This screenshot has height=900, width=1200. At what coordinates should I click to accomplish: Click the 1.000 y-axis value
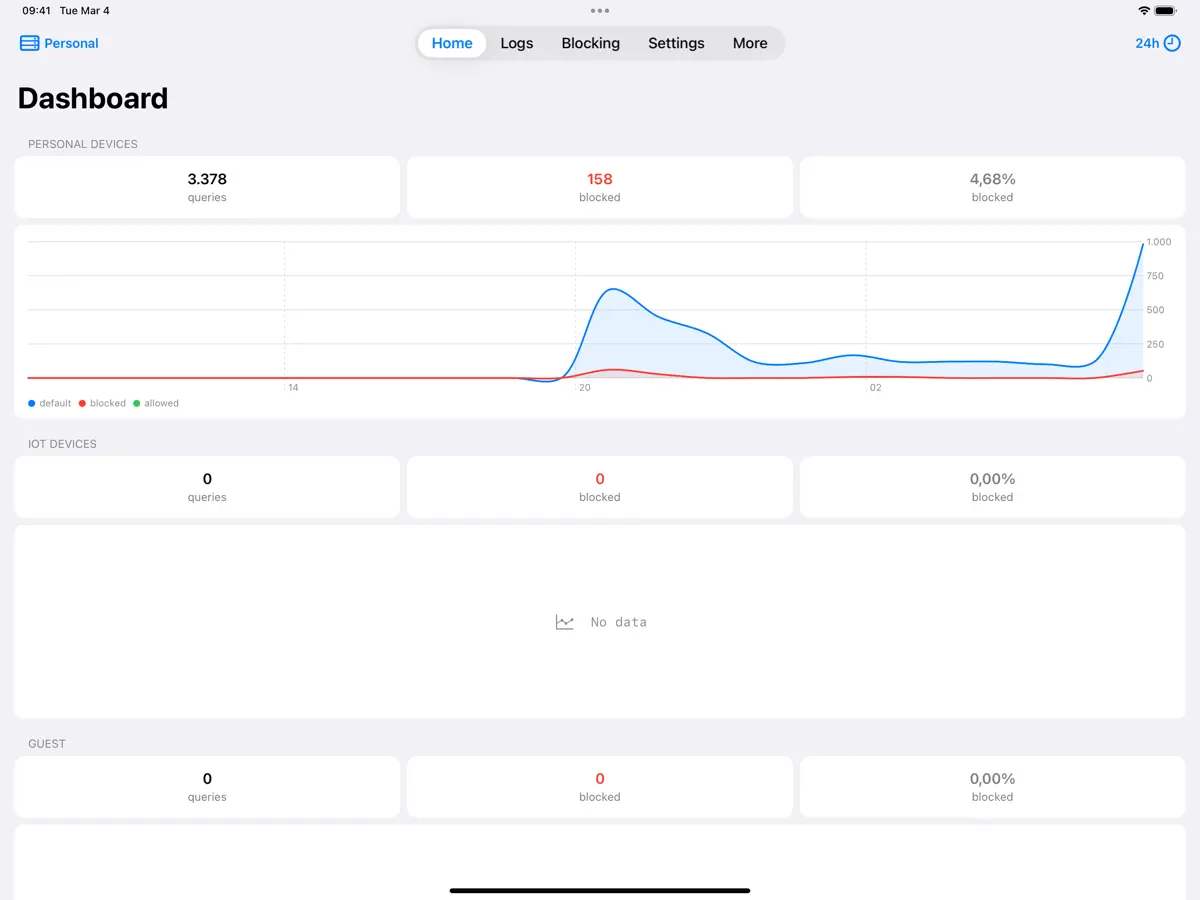coord(1159,242)
